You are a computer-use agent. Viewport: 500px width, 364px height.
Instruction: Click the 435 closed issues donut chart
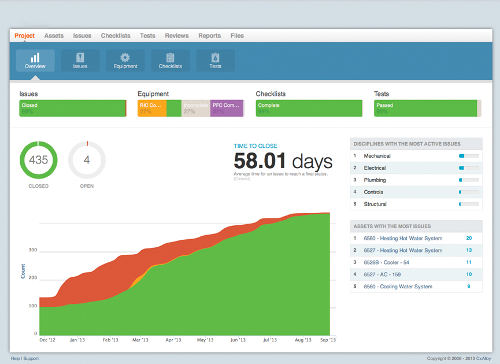(39, 160)
